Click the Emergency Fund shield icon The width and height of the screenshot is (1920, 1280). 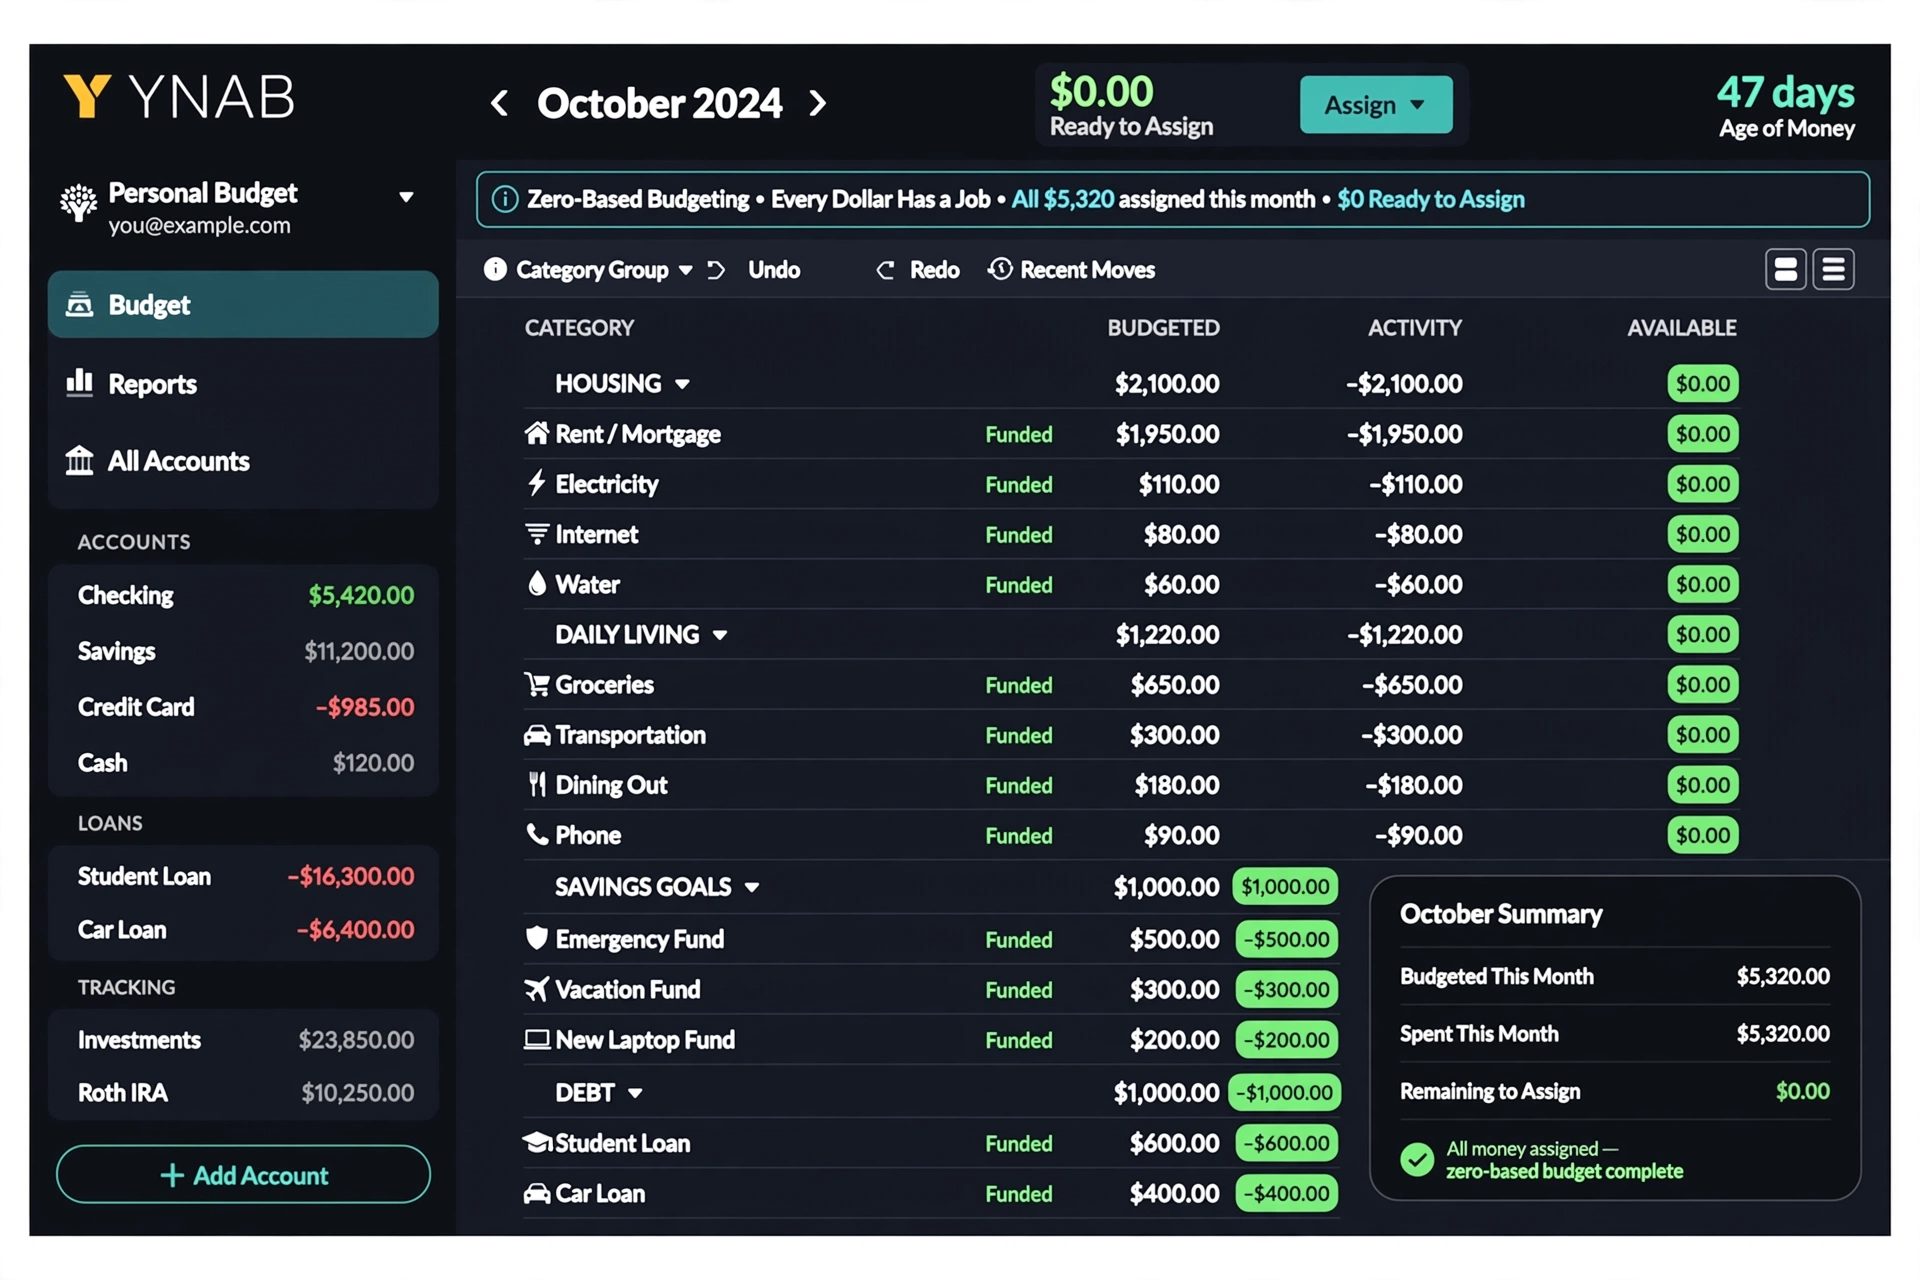click(537, 938)
